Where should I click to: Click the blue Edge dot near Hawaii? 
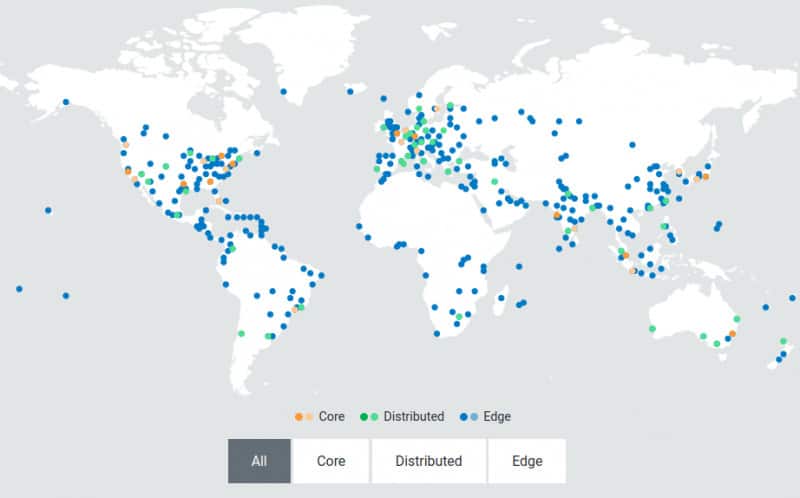coord(47,210)
